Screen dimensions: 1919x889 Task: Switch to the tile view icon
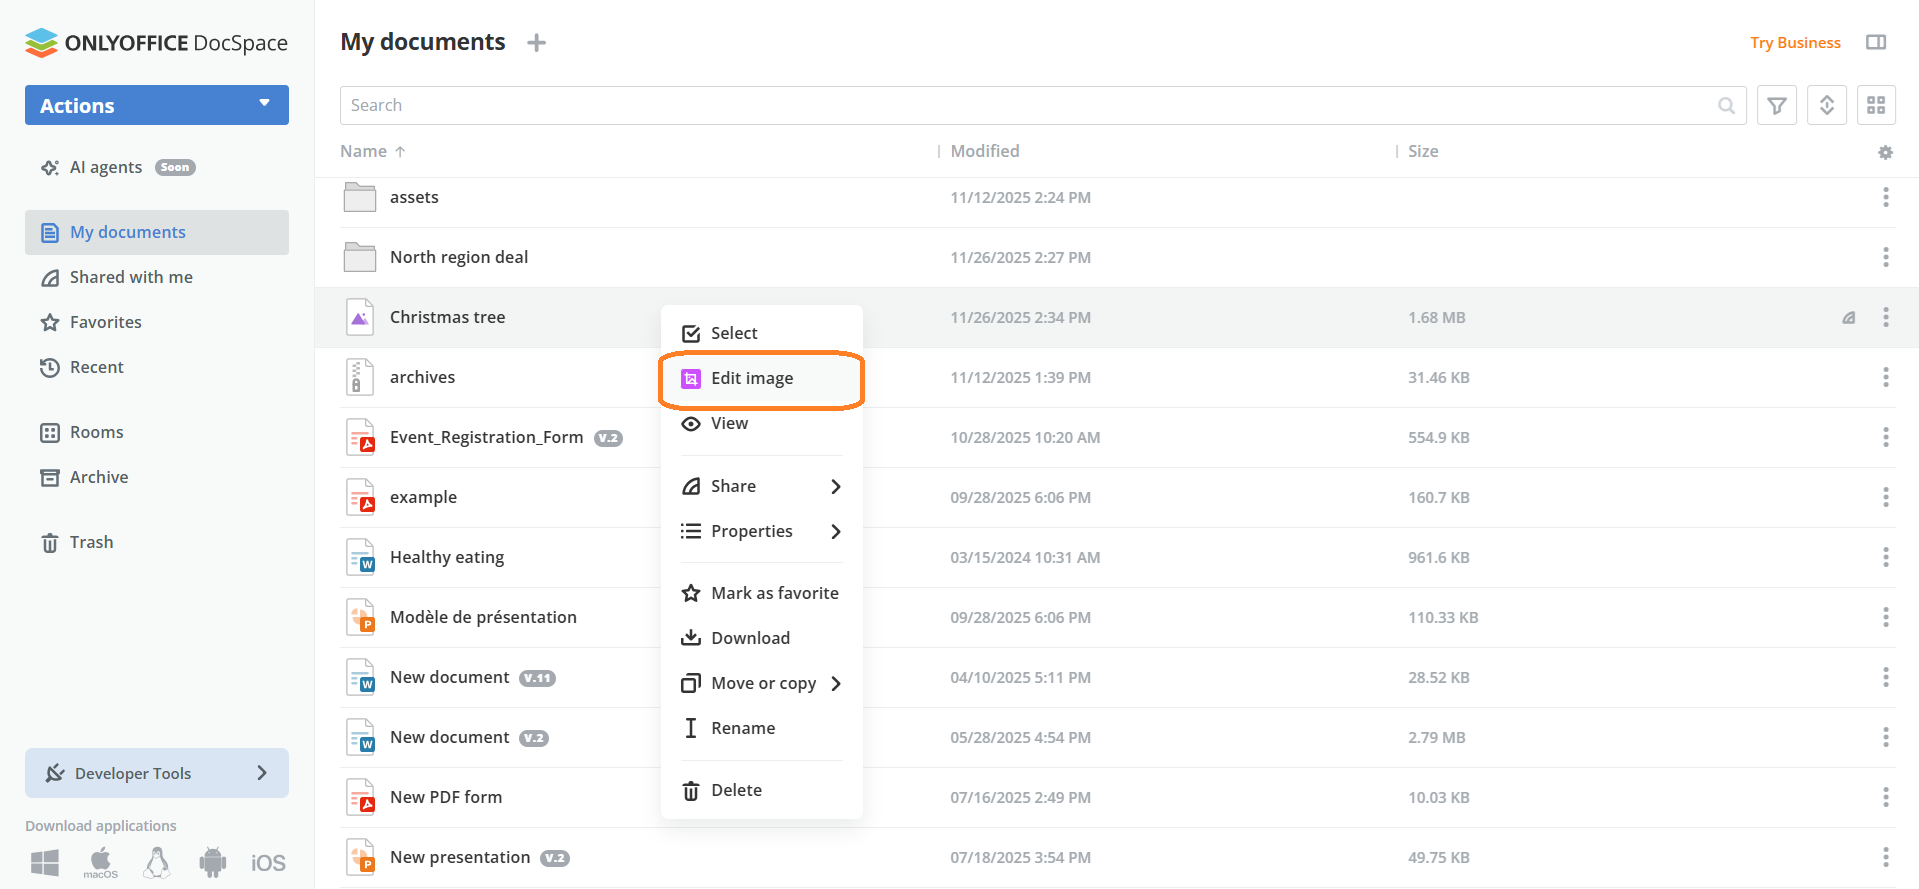[1876, 105]
